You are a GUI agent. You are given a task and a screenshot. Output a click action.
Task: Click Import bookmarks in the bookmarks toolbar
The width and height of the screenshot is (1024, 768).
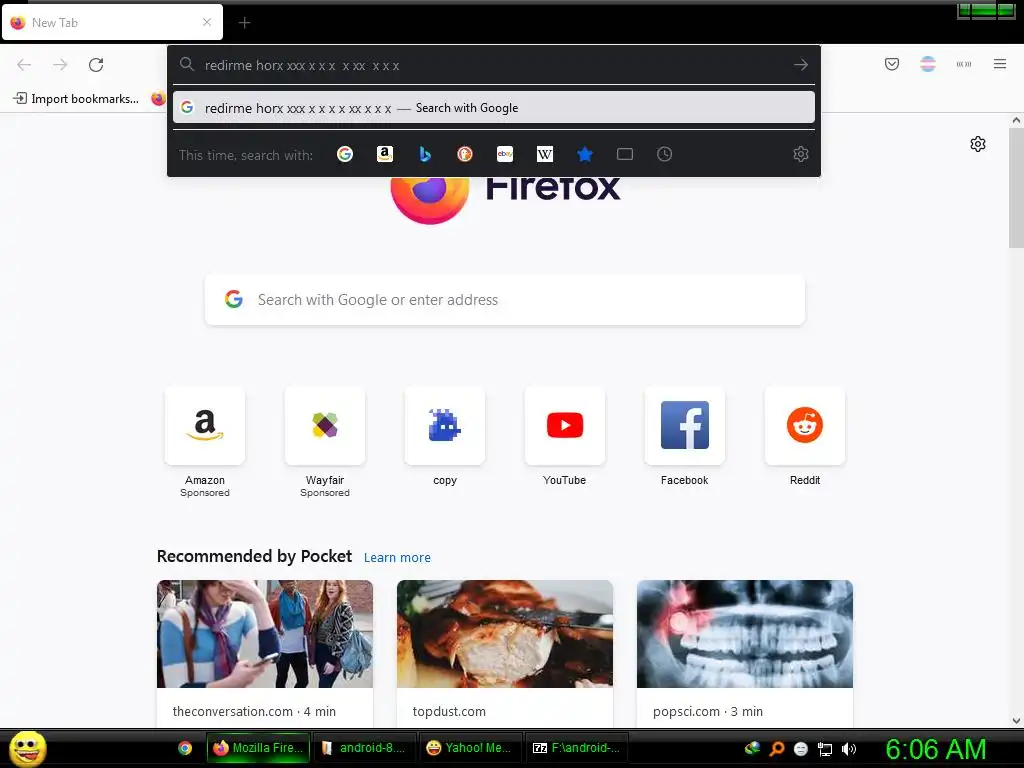click(x=76, y=99)
